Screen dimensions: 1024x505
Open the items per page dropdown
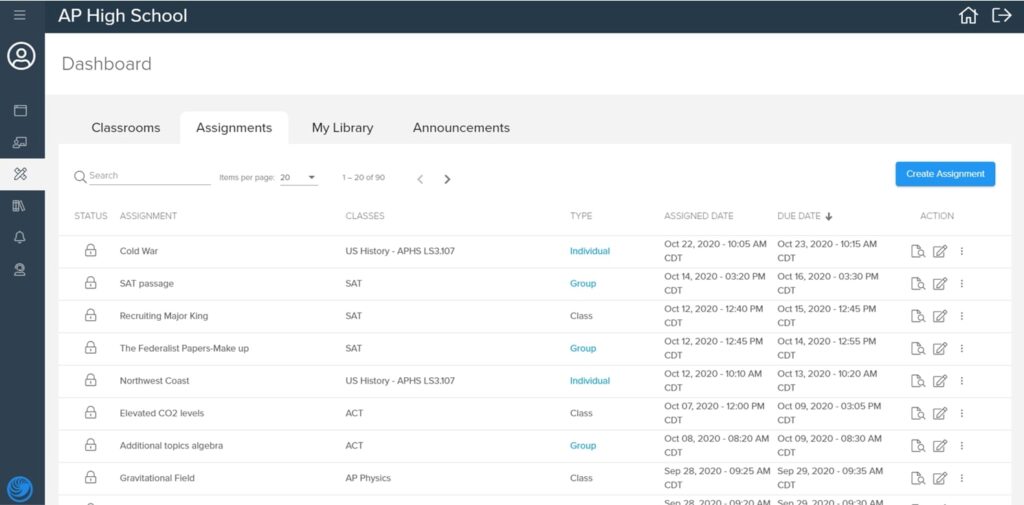click(298, 178)
